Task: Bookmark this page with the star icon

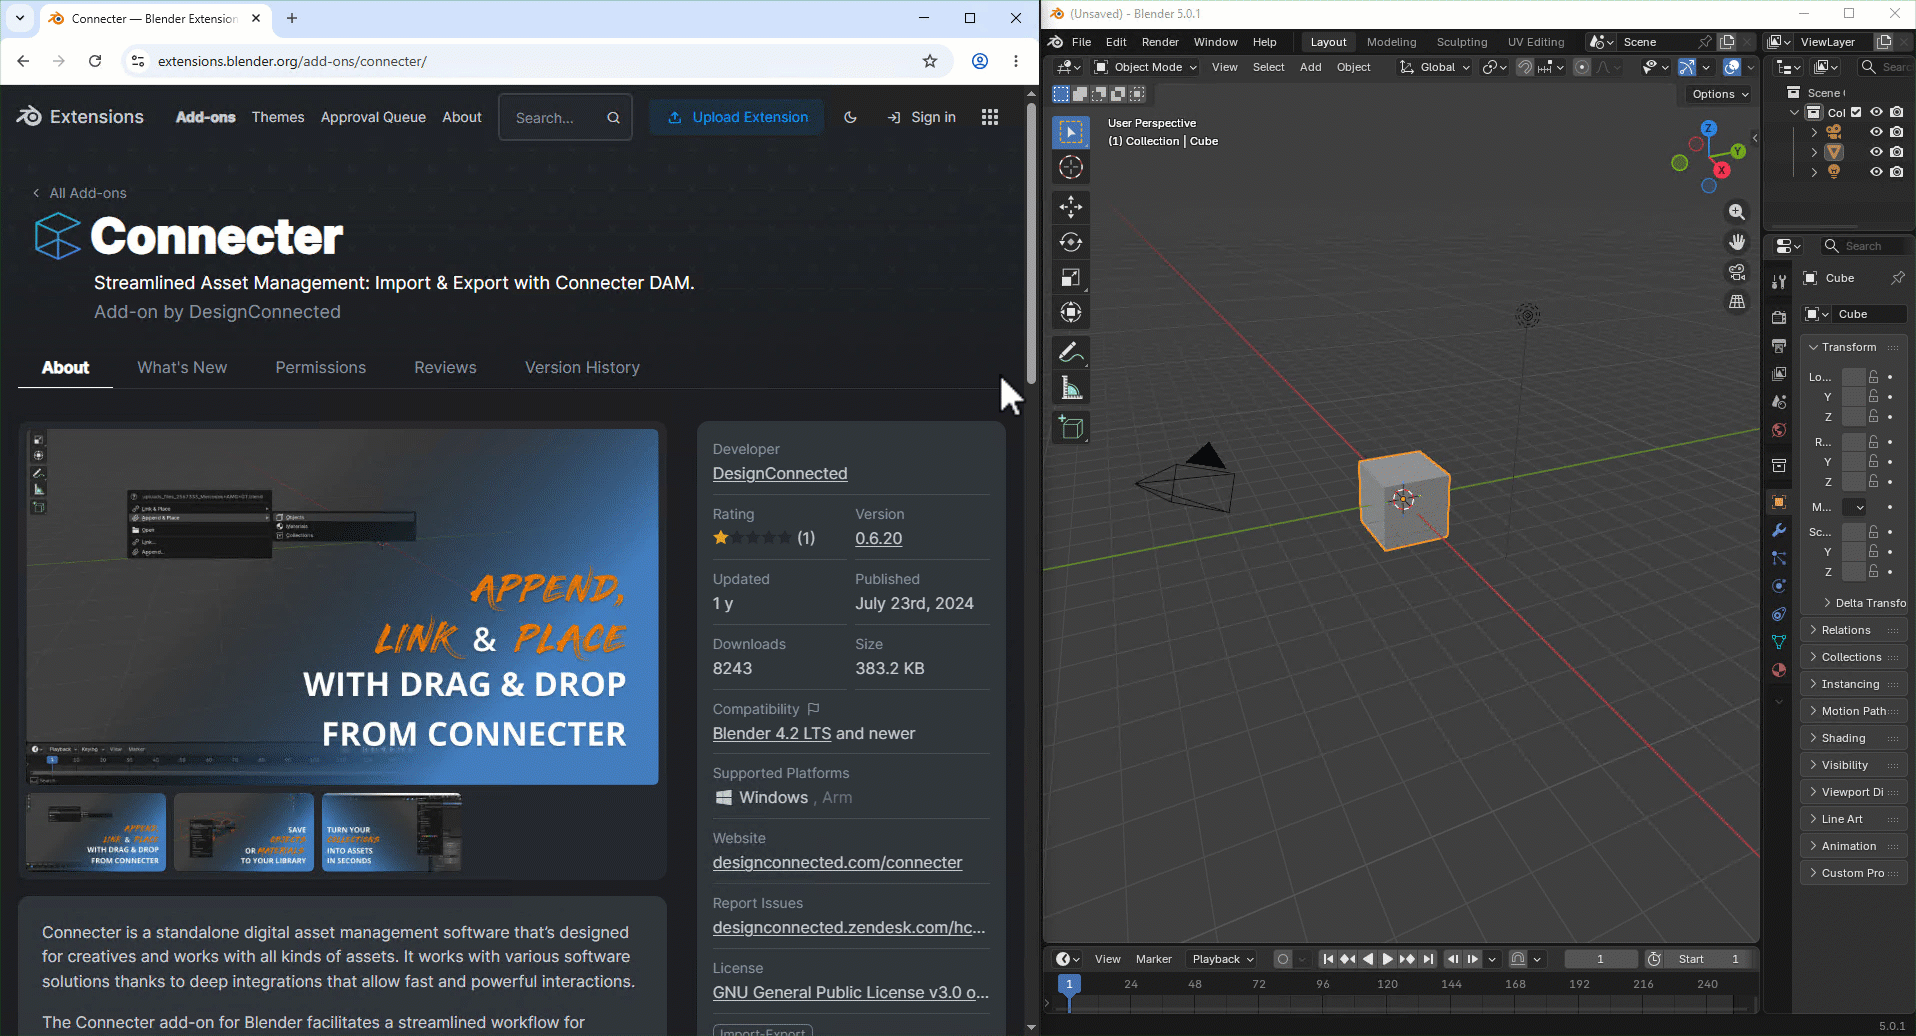Action: 930,61
